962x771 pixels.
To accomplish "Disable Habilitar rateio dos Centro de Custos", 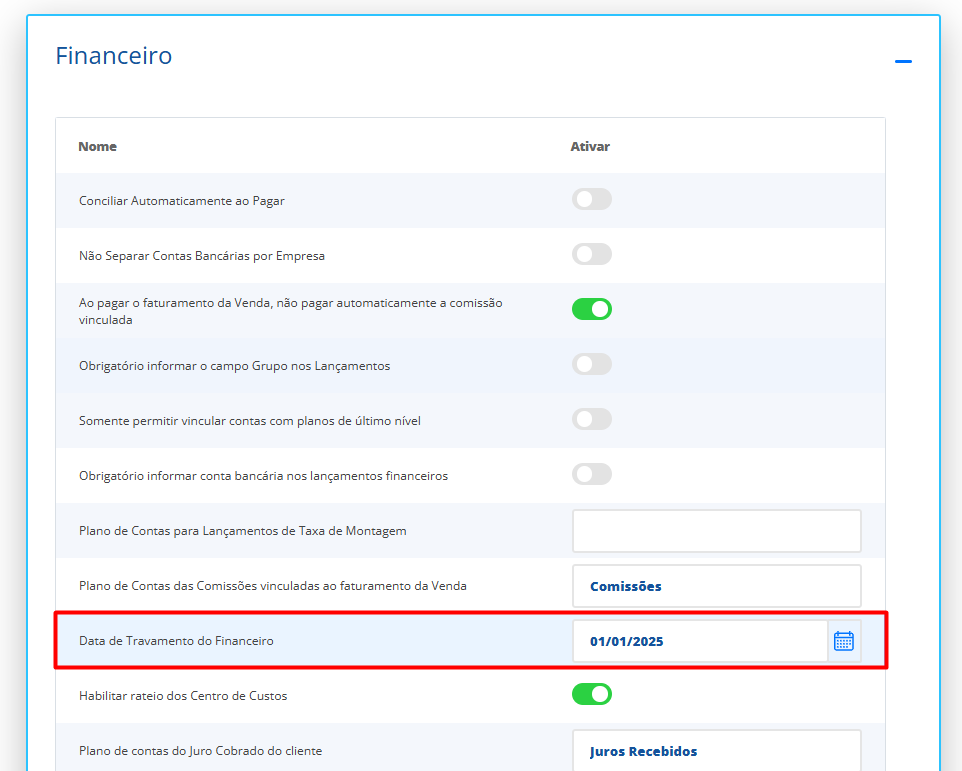I will 591,694.
